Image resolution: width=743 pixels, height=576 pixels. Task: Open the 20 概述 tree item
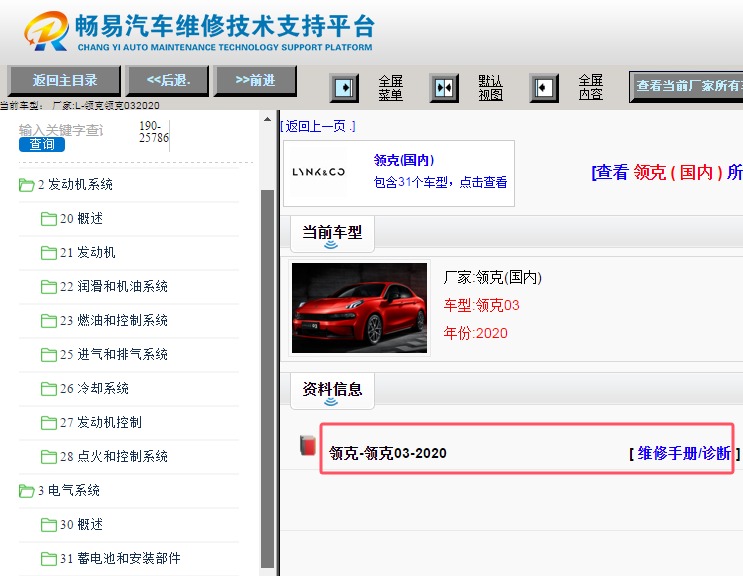[82, 219]
